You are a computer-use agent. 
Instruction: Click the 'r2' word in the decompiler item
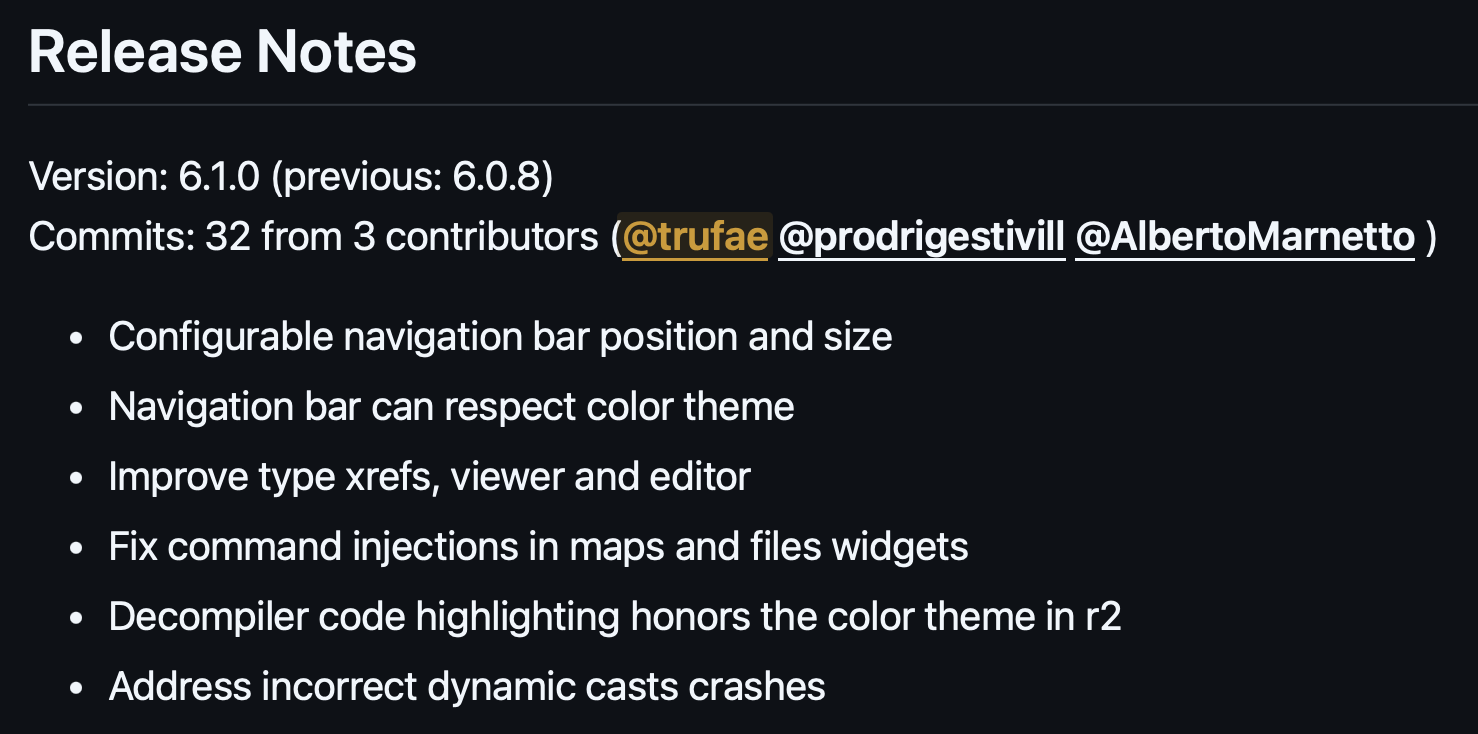1103,617
